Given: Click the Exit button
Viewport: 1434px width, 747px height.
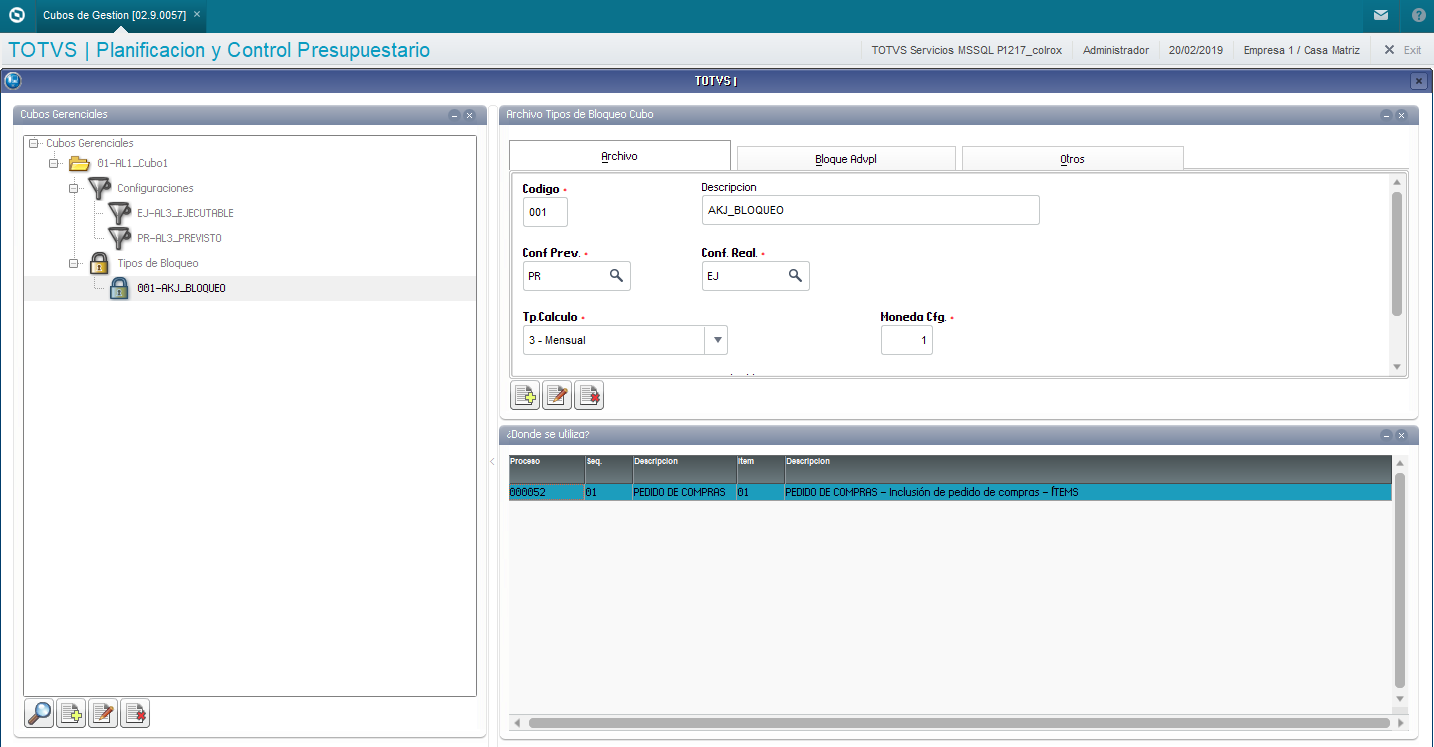Looking at the screenshot, I should click(1403, 49).
